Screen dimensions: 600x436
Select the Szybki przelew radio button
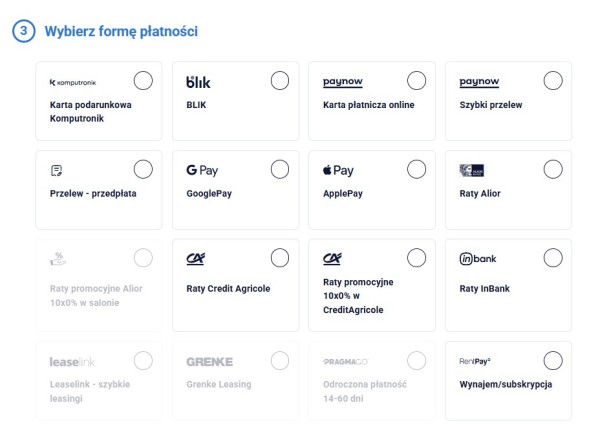point(552,81)
